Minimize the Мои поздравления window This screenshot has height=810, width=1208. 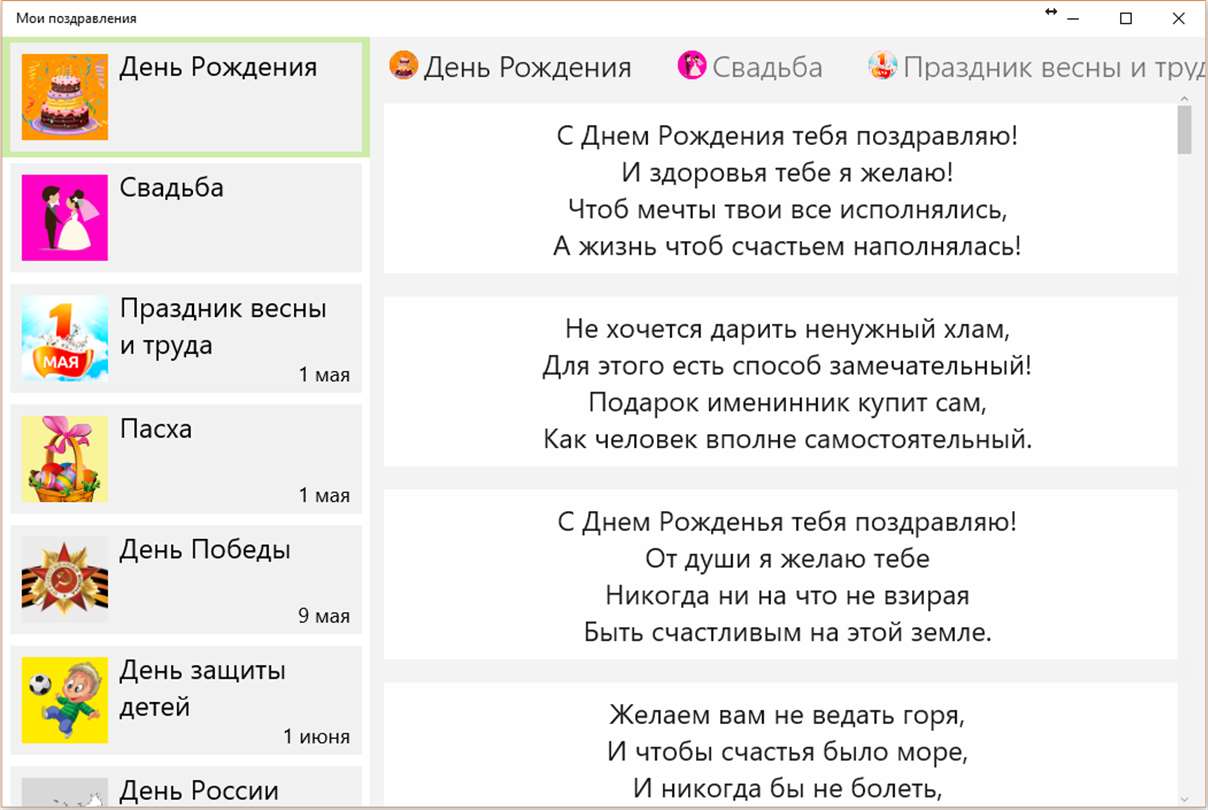pos(1074,18)
